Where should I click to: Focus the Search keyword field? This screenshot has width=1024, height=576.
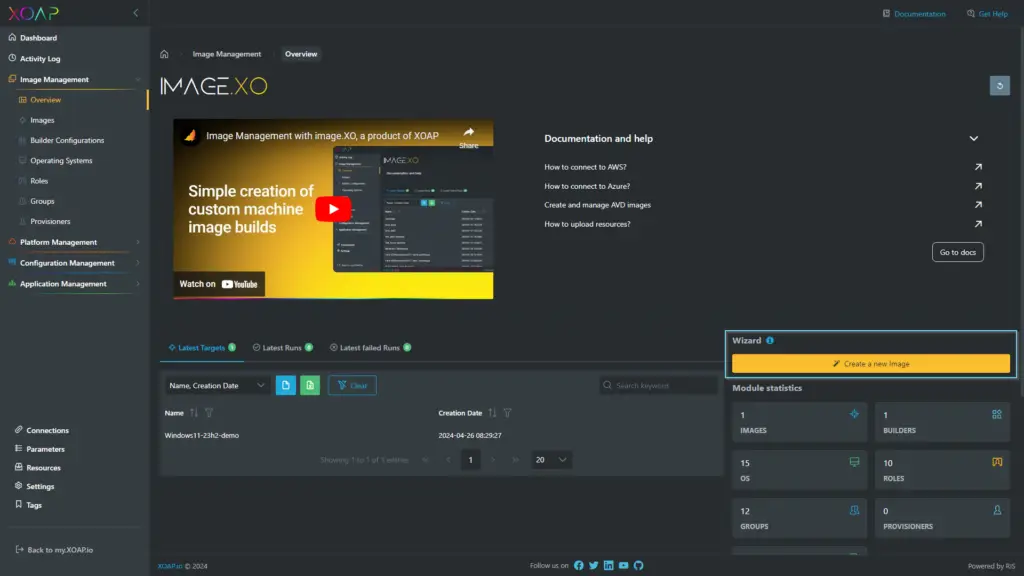coord(658,385)
